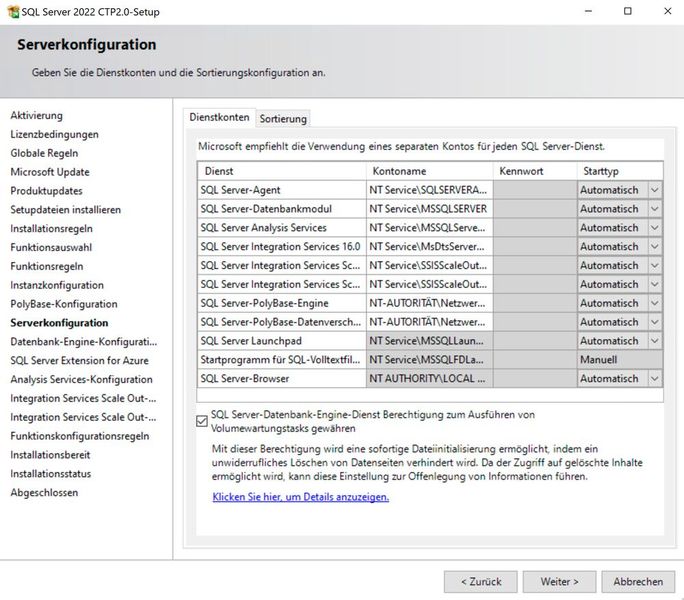684x600 pixels.
Task: Click Globale Regeln in the steps list
Action: (x=44, y=153)
